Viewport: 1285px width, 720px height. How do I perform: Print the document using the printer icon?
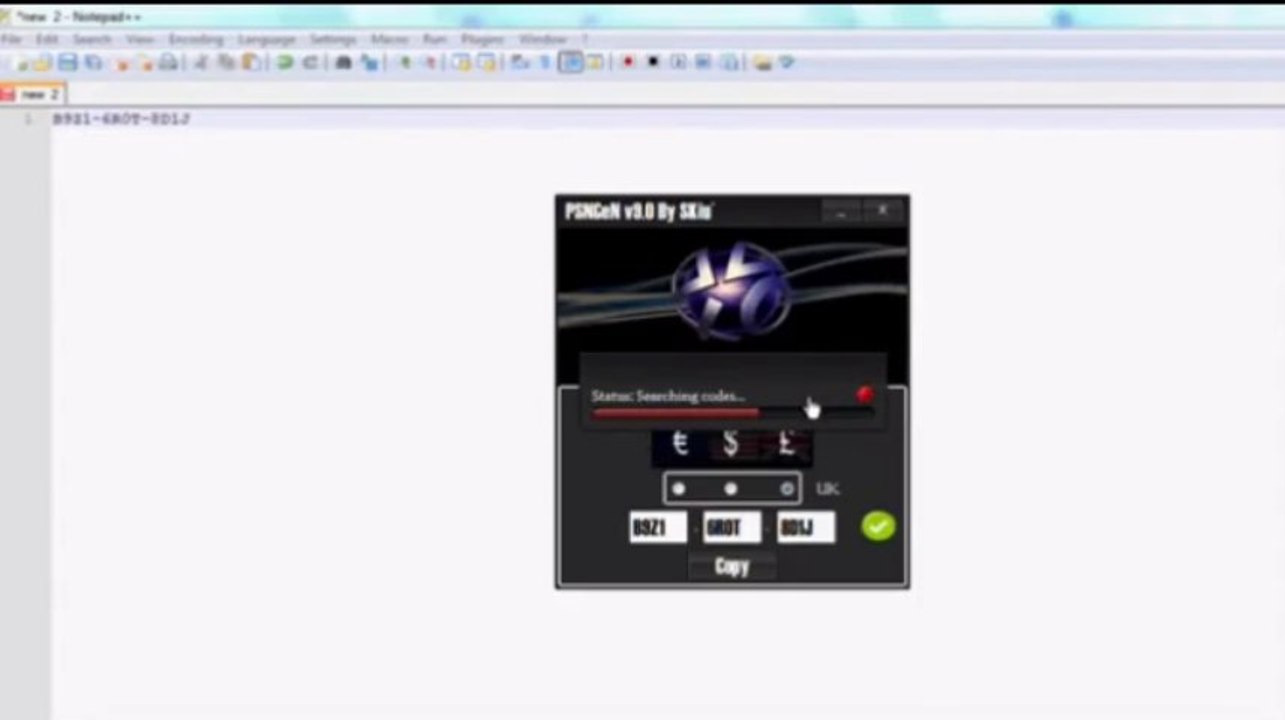click(x=168, y=62)
